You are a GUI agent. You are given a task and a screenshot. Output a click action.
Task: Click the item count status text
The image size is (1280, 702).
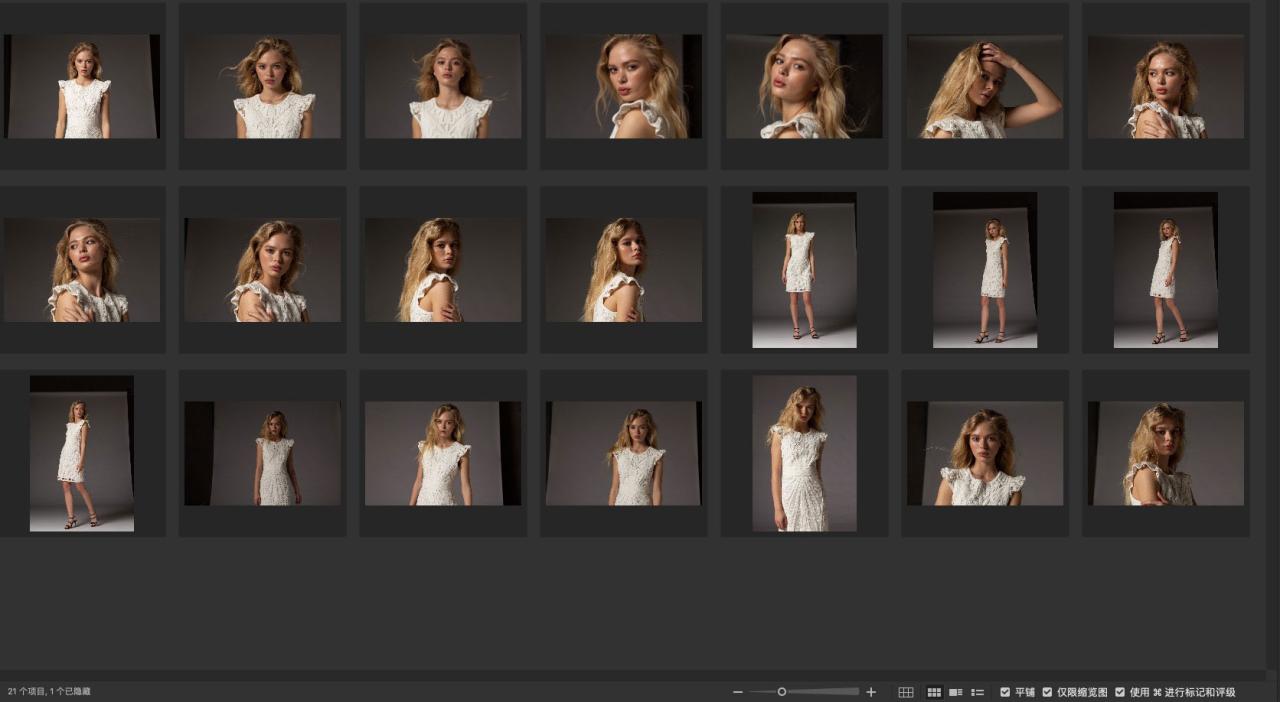click(x=49, y=692)
